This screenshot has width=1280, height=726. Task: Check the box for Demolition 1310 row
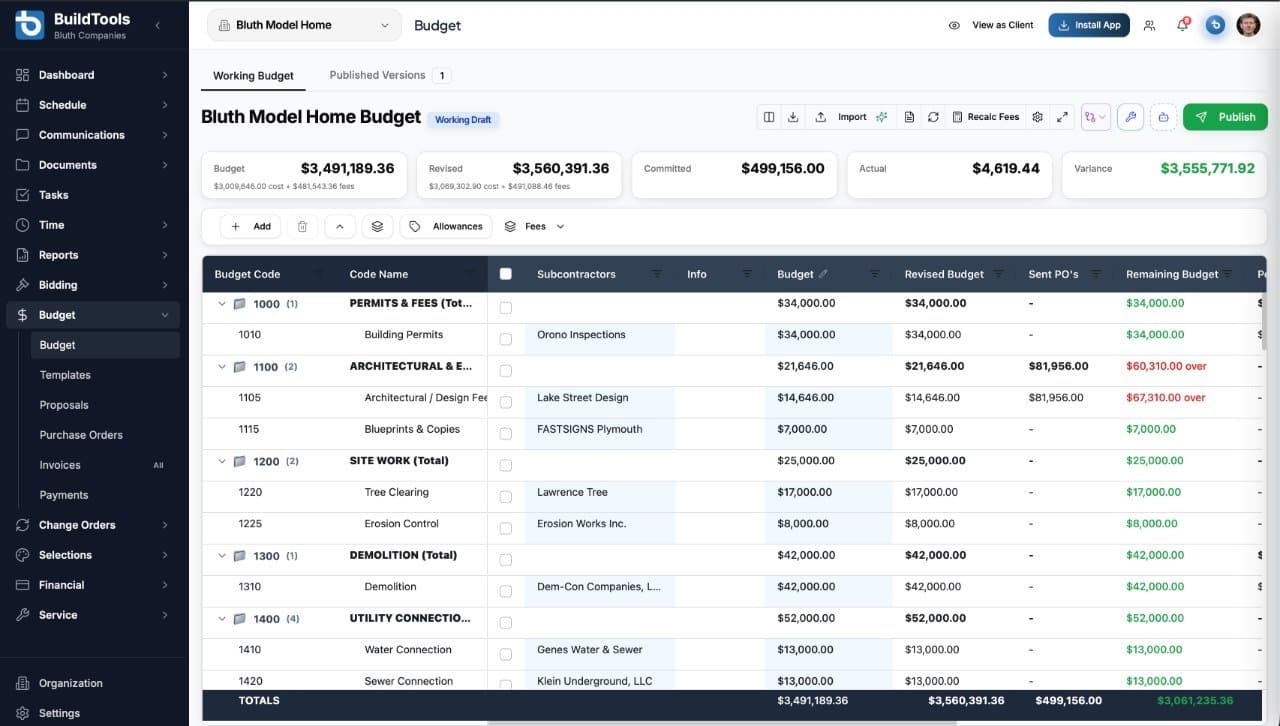(505, 591)
